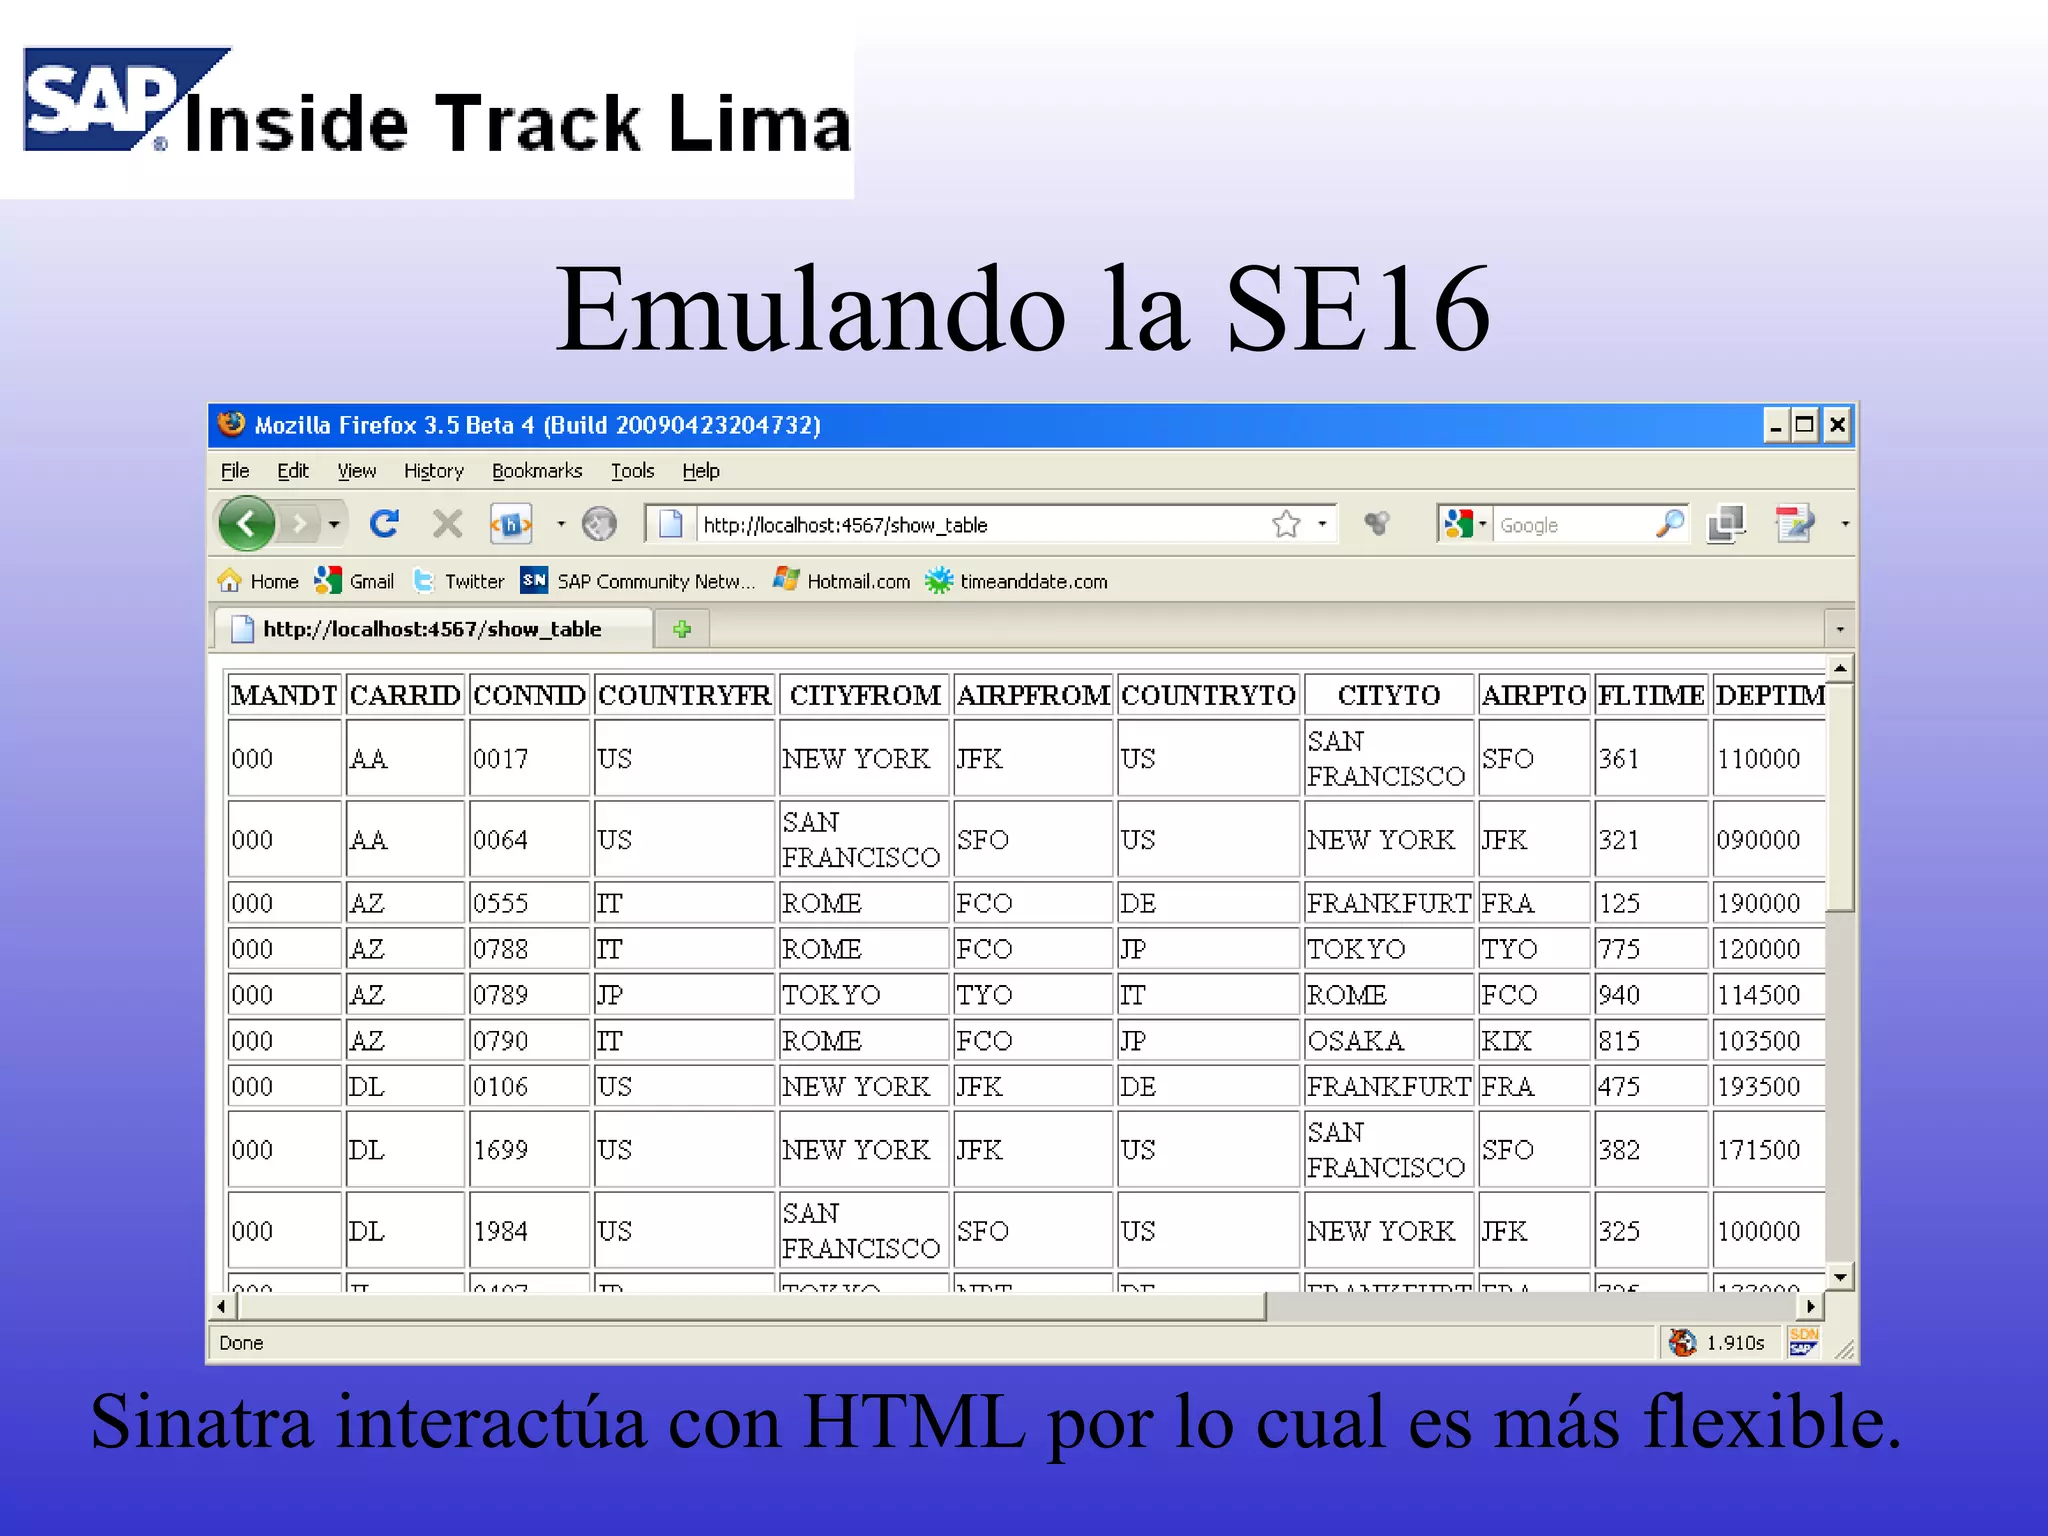Maximize the Firefox window
Screen dimensions: 2048x1536
1805,425
